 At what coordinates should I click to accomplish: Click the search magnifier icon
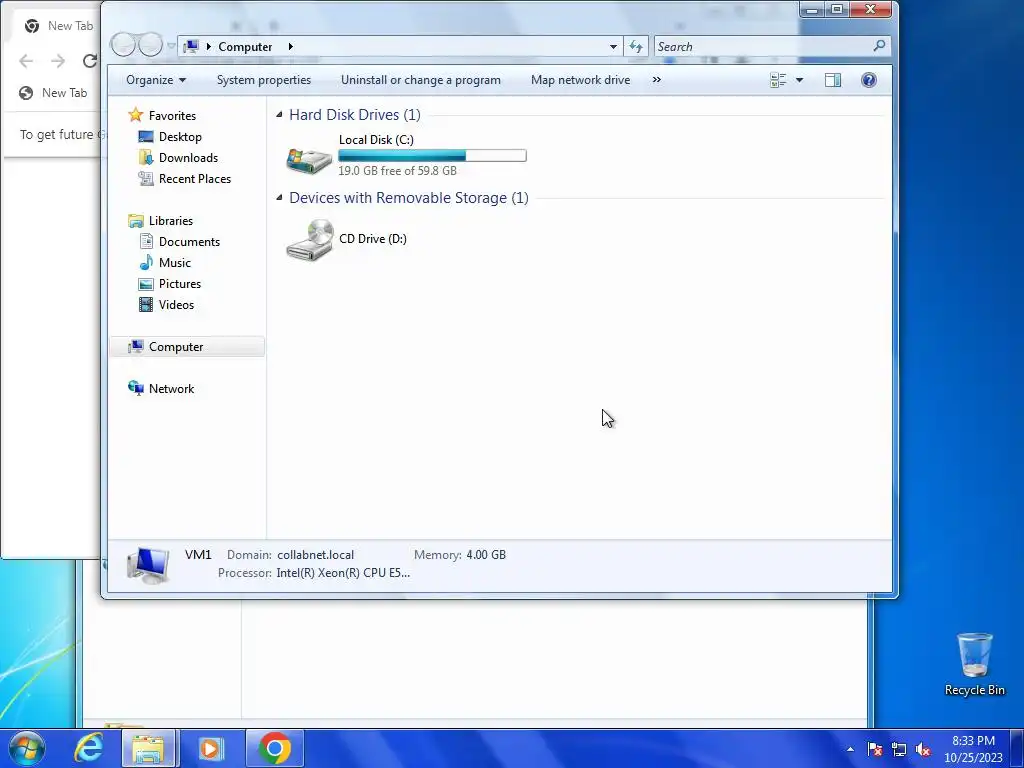[879, 46]
